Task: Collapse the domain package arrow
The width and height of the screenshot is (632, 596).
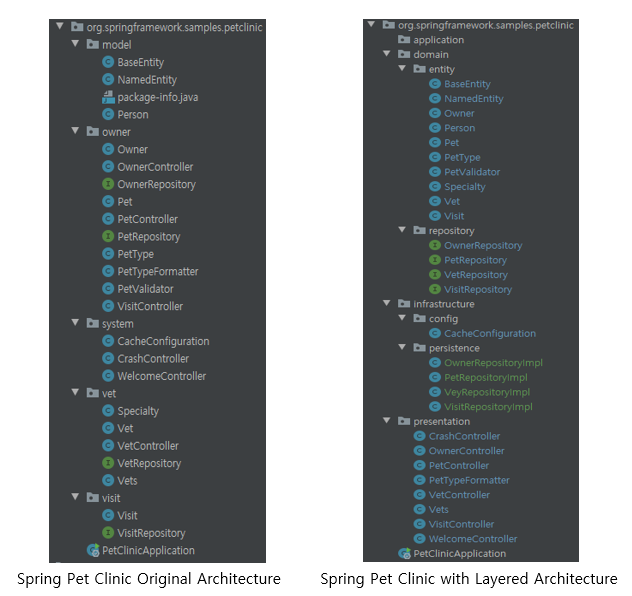Action: (387, 53)
